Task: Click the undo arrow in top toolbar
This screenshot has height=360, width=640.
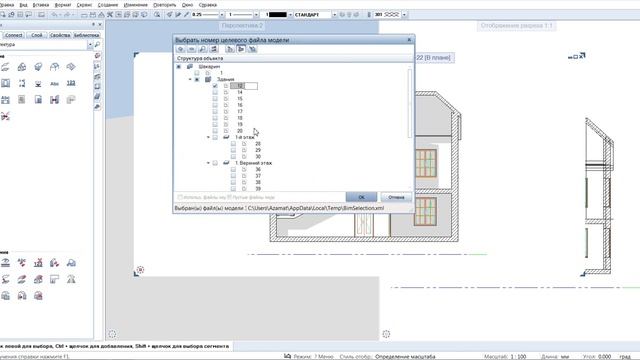Action: tap(54, 15)
